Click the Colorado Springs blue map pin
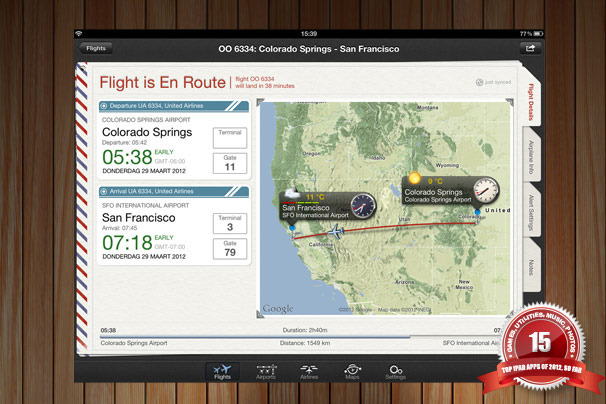The image size is (606, 404). click(x=478, y=212)
